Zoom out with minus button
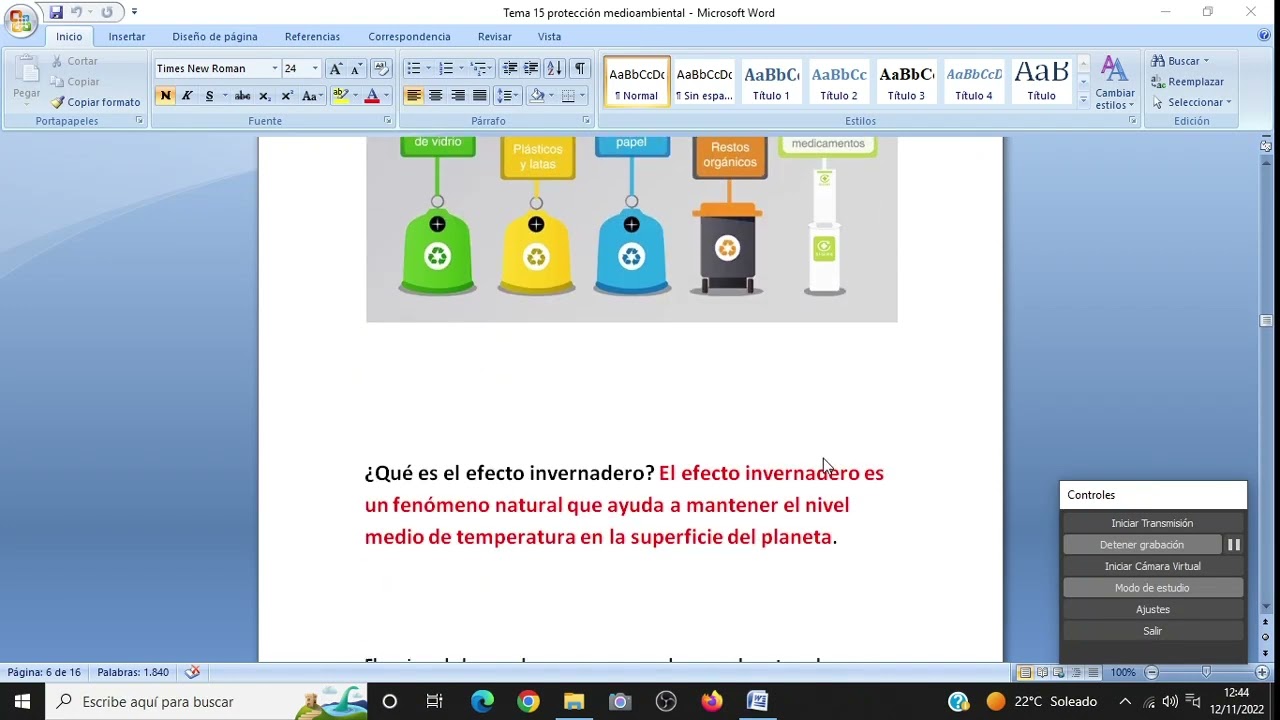The height and width of the screenshot is (720, 1280). coord(1152,673)
